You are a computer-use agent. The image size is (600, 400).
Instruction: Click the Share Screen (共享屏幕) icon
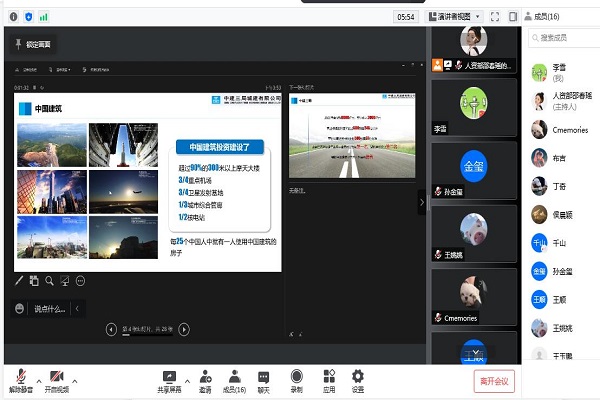click(x=171, y=378)
